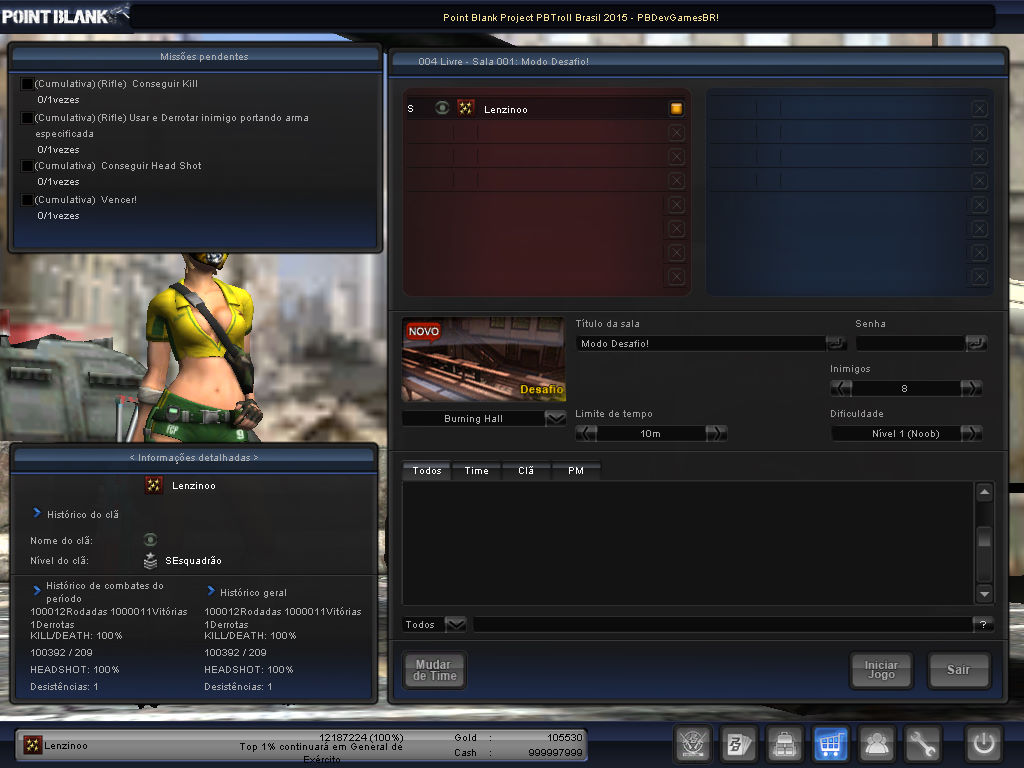
Task: Click Lenzinoo's rank badge in the red team slot
Action: tap(465, 108)
